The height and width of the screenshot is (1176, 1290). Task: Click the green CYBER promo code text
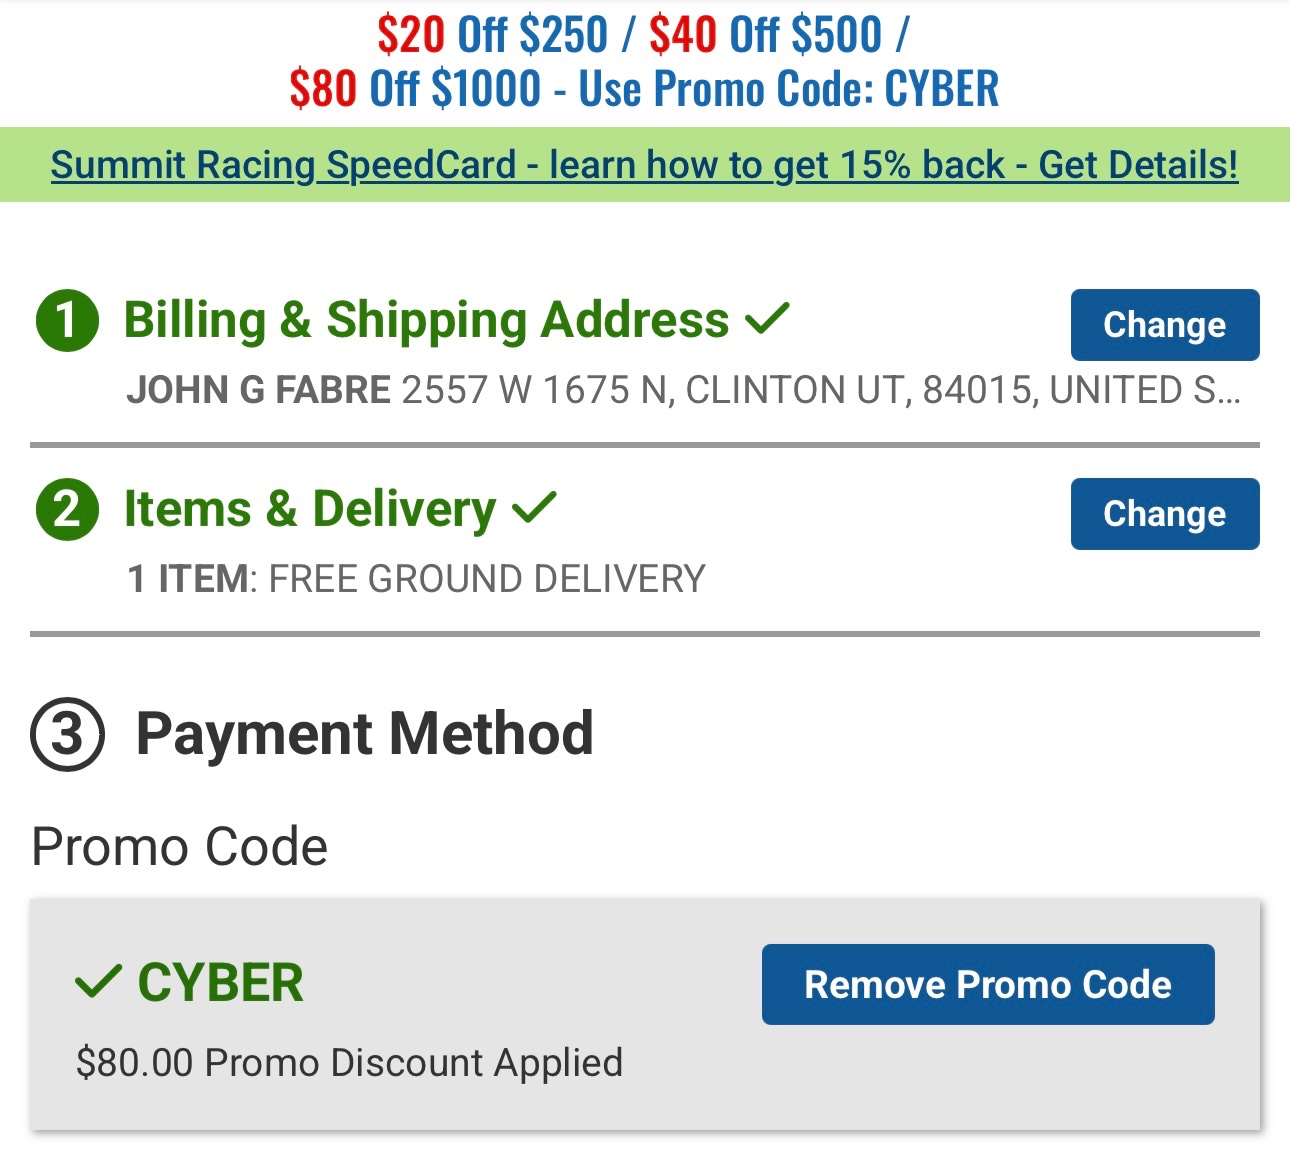click(220, 982)
